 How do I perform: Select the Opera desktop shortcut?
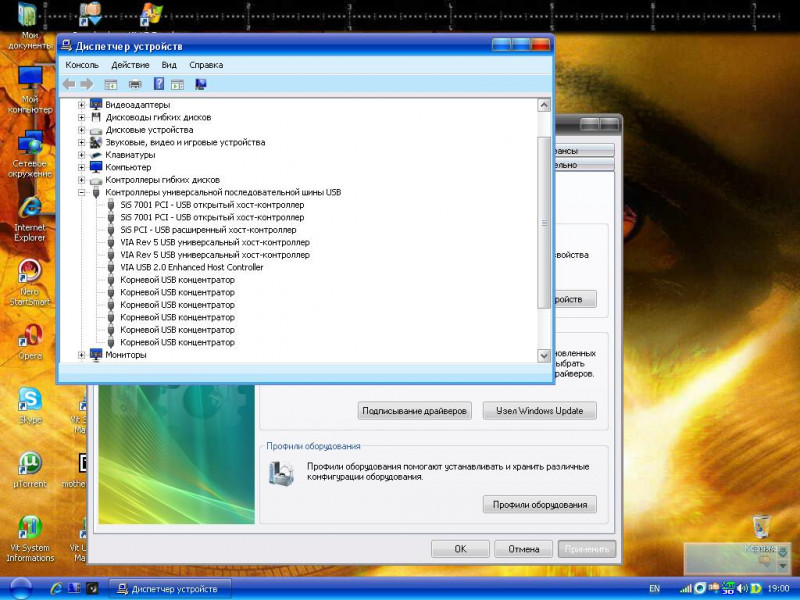coord(30,342)
